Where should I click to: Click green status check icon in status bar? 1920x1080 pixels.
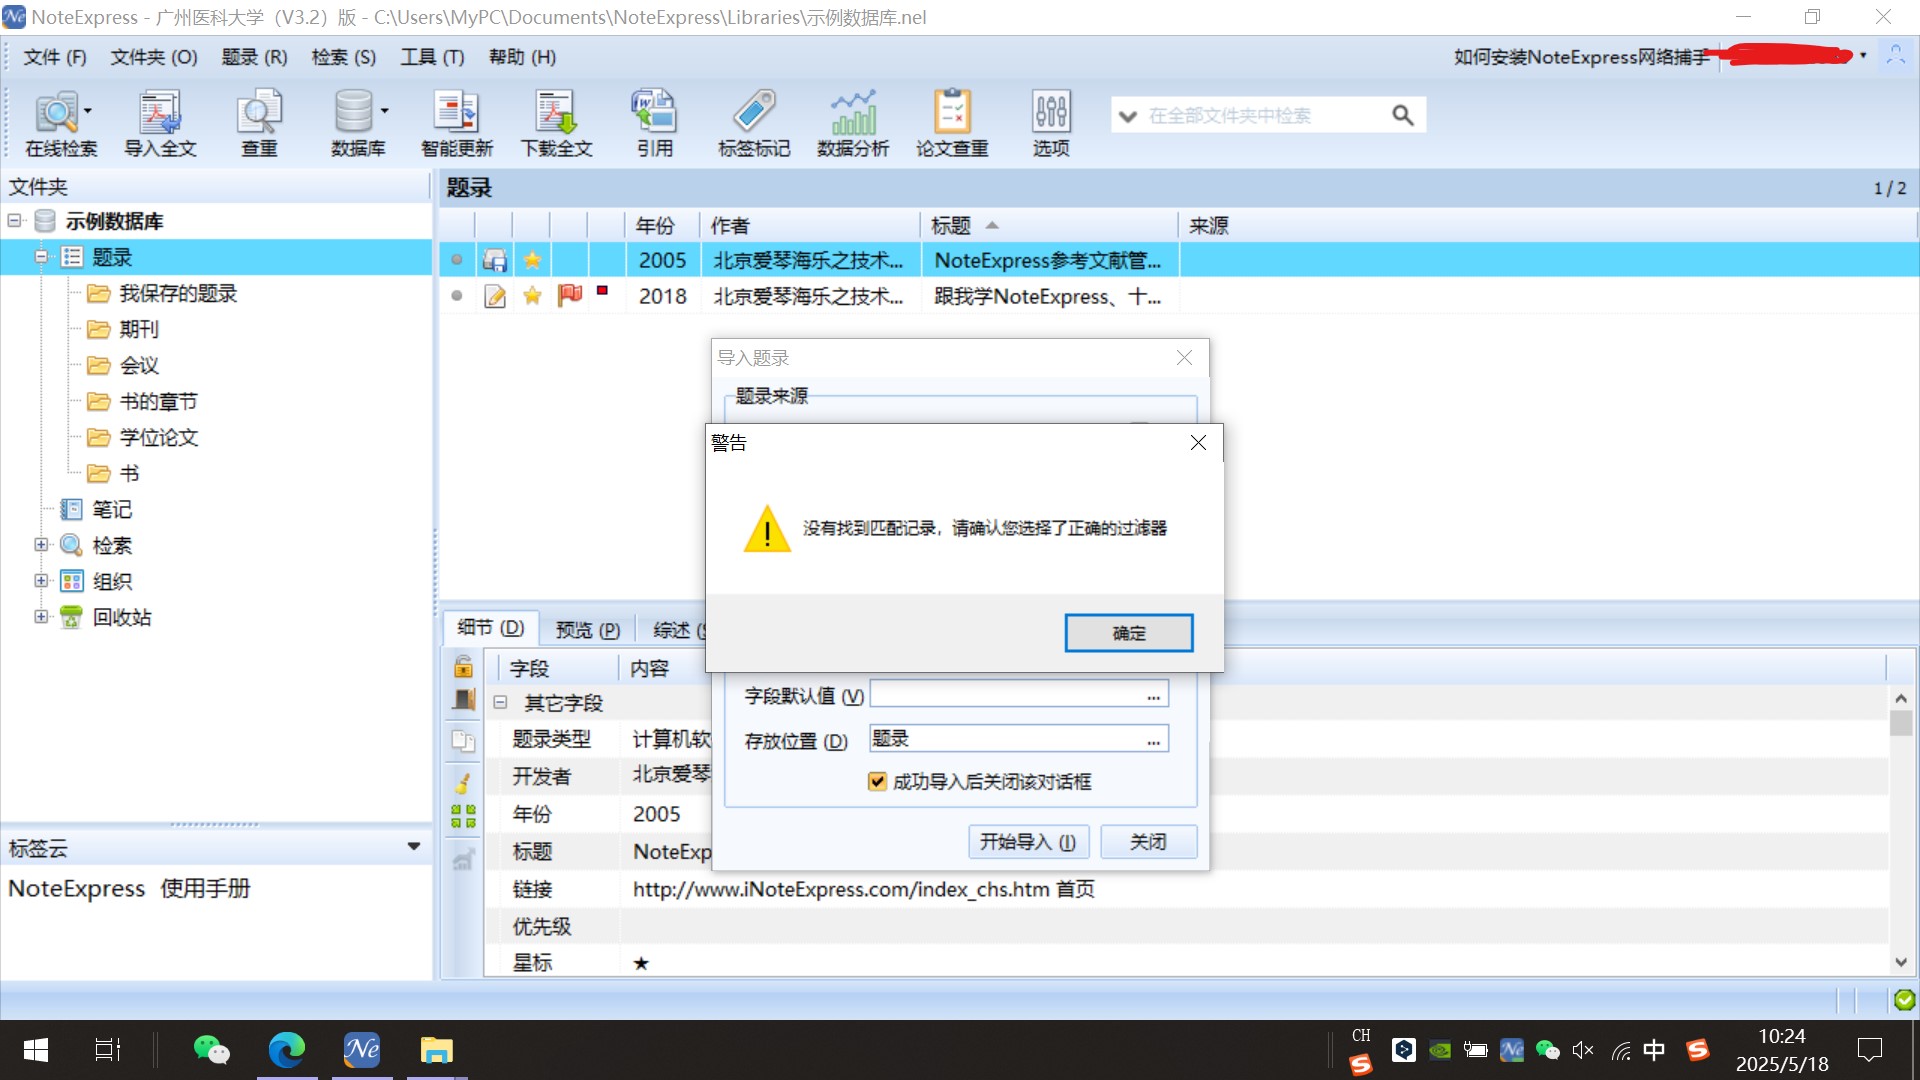click(x=1905, y=999)
